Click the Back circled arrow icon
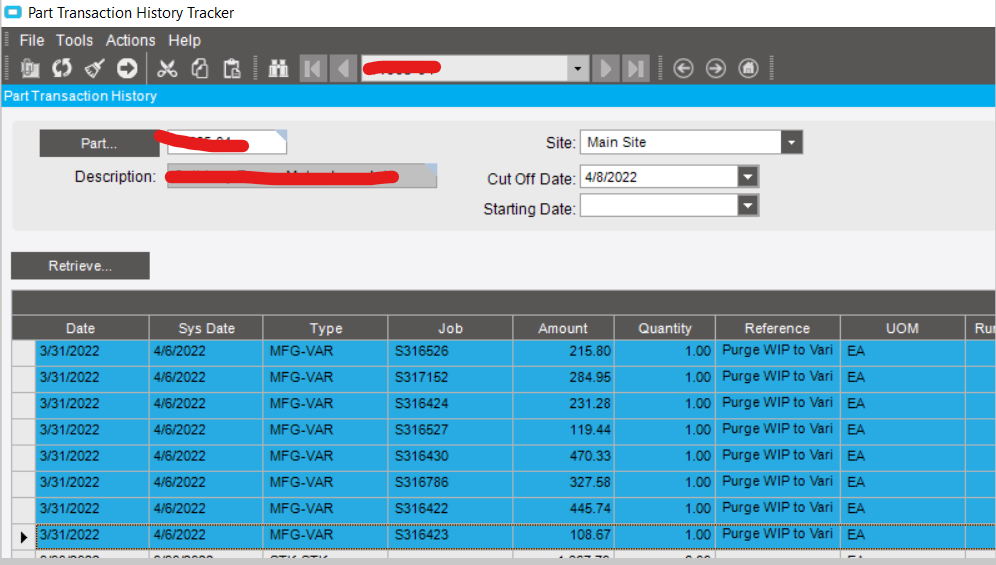This screenshot has height=565, width=996. click(683, 68)
